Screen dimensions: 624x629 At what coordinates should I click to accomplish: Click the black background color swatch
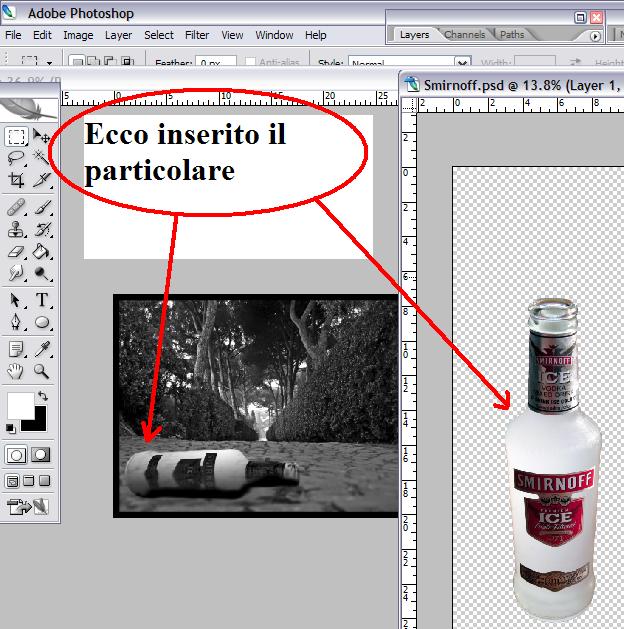point(37,422)
